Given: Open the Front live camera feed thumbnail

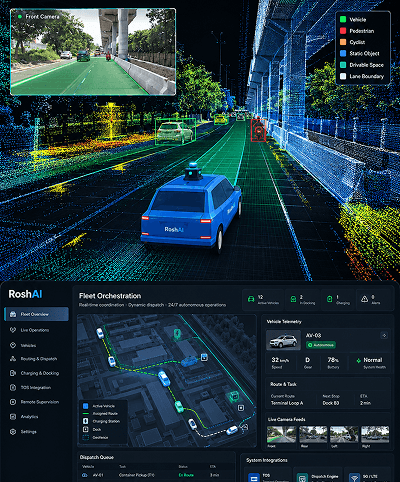Looking at the screenshot, I should coord(281,434).
